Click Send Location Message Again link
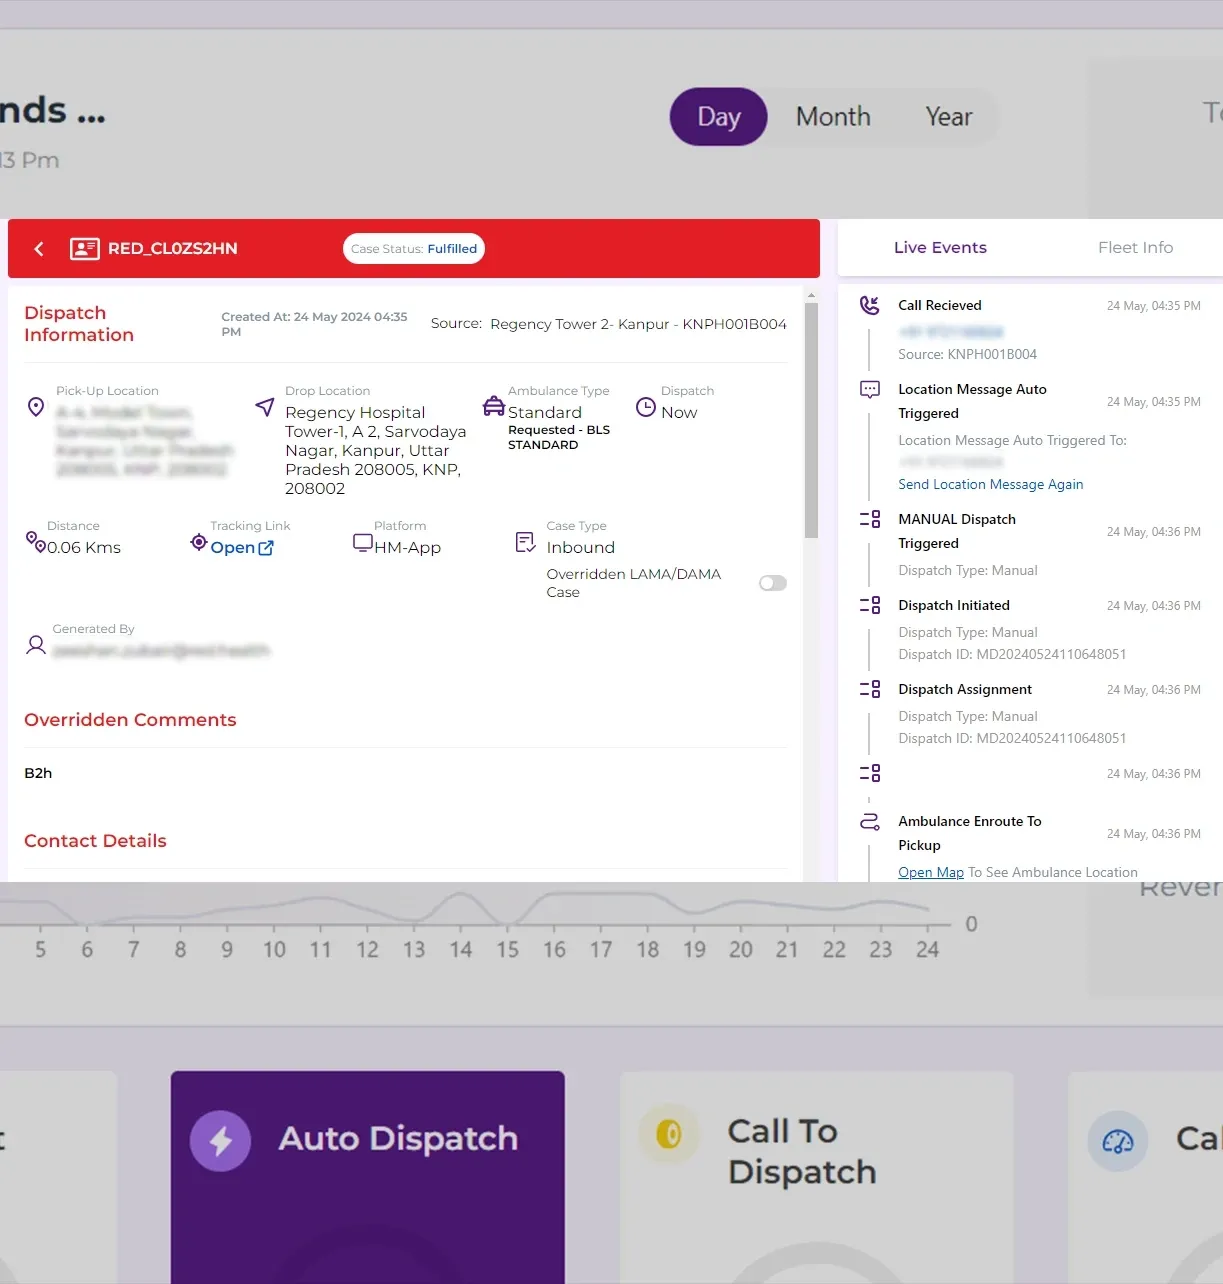Screen dimensions: 1223x1284 990,485
